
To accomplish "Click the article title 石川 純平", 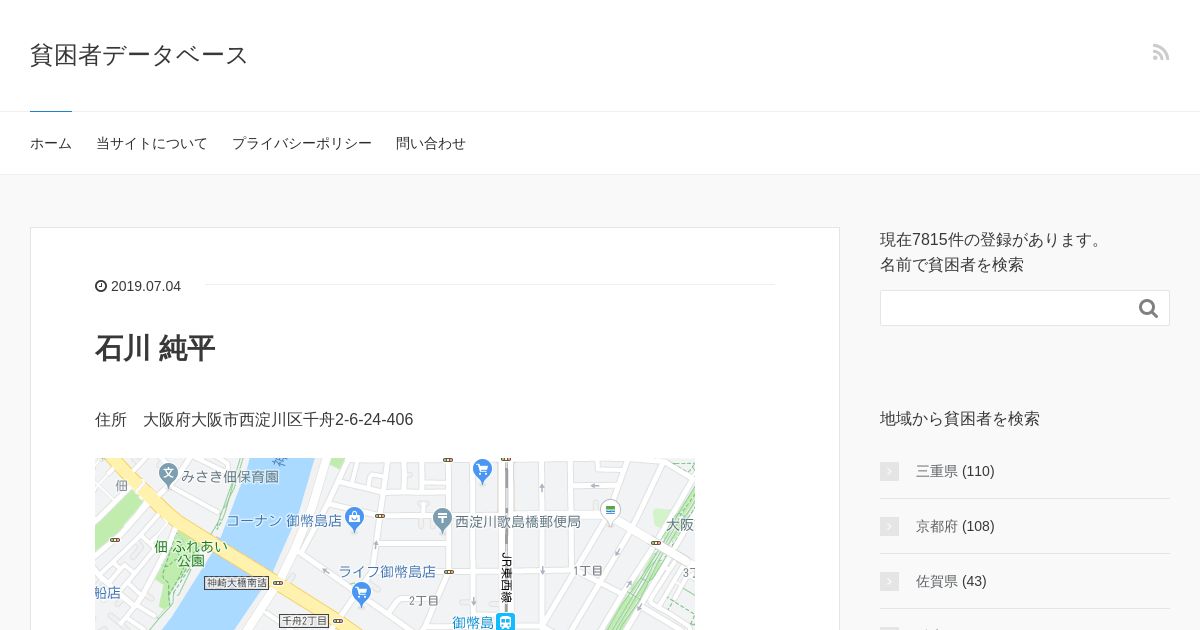I will [155, 348].
